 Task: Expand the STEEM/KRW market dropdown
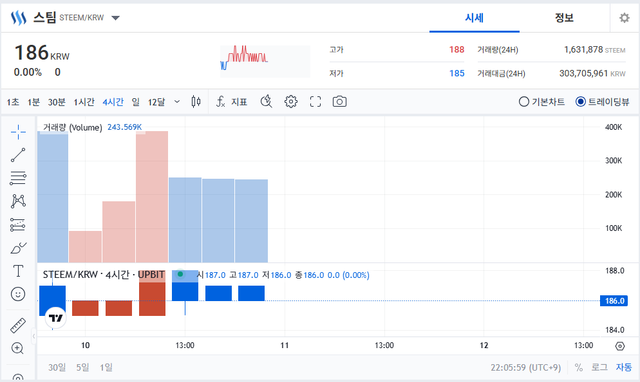pyautogui.click(x=116, y=18)
